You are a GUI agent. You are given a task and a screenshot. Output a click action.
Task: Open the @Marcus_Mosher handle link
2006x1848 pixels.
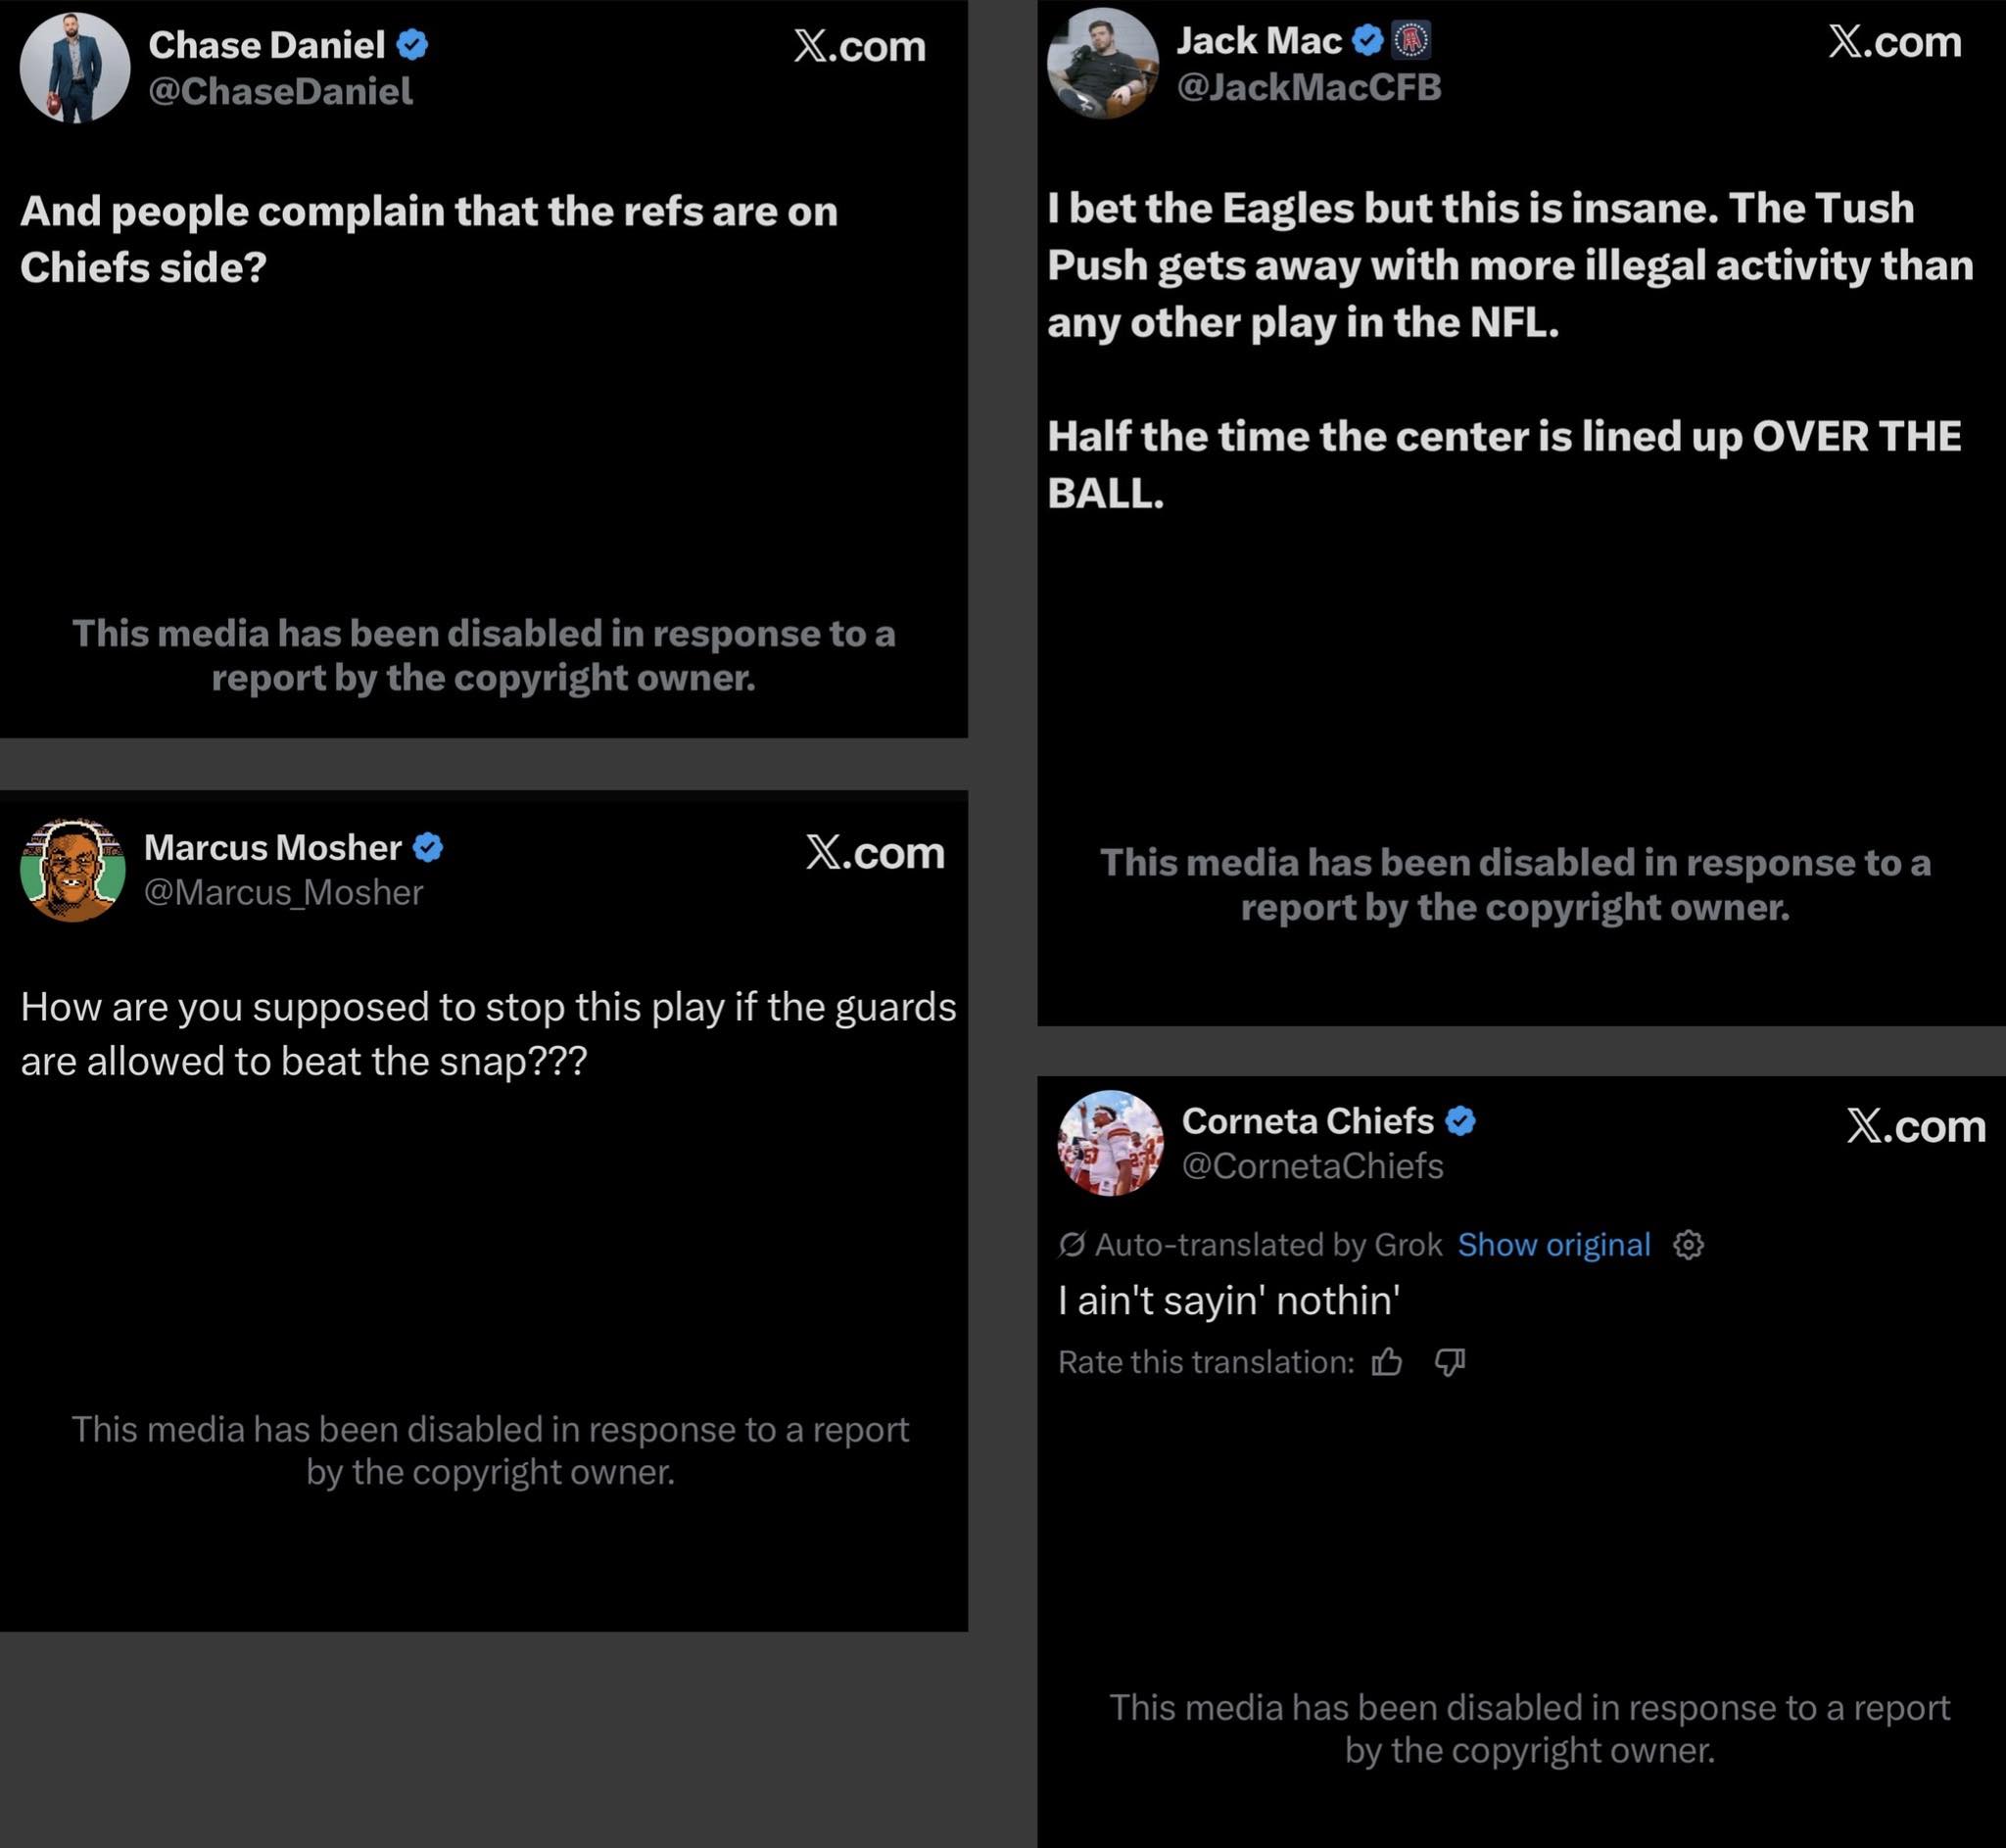click(x=283, y=892)
